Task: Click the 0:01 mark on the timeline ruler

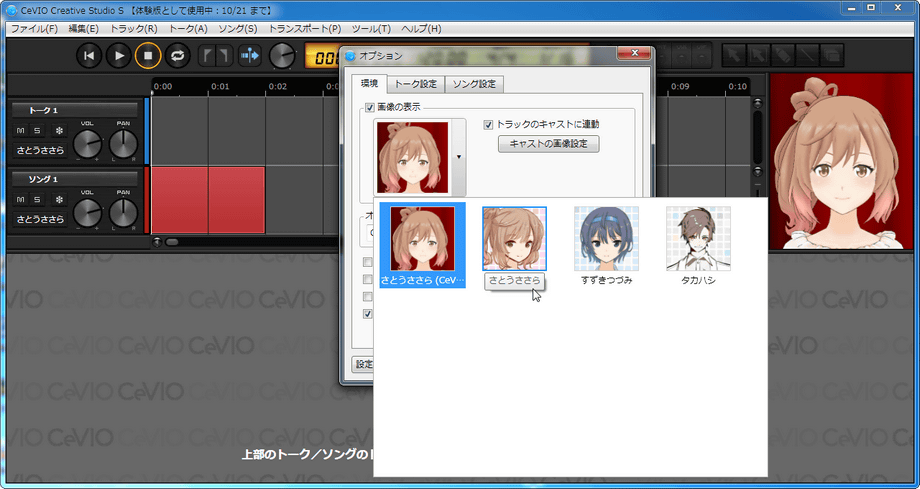Action: point(220,86)
